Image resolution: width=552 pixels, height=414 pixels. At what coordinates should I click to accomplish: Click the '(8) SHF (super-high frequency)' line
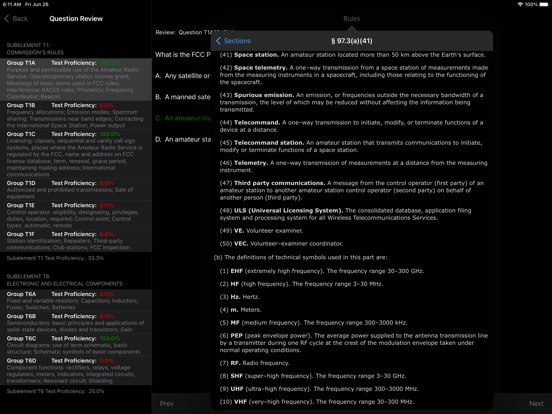(x=313, y=376)
